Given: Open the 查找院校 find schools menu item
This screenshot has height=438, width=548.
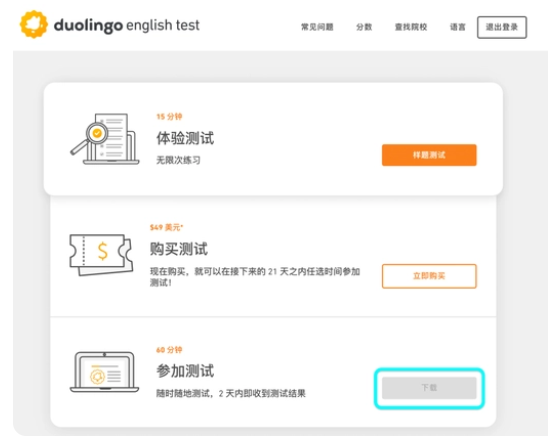Looking at the screenshot, I should pyautogui.click(x=411, y=27).
